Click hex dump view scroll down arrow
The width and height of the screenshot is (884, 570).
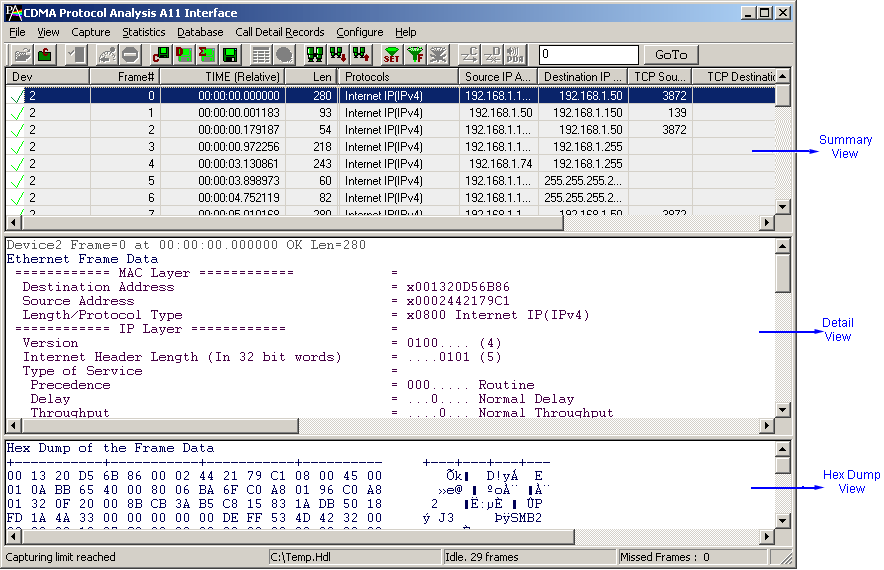coord(783,521)
